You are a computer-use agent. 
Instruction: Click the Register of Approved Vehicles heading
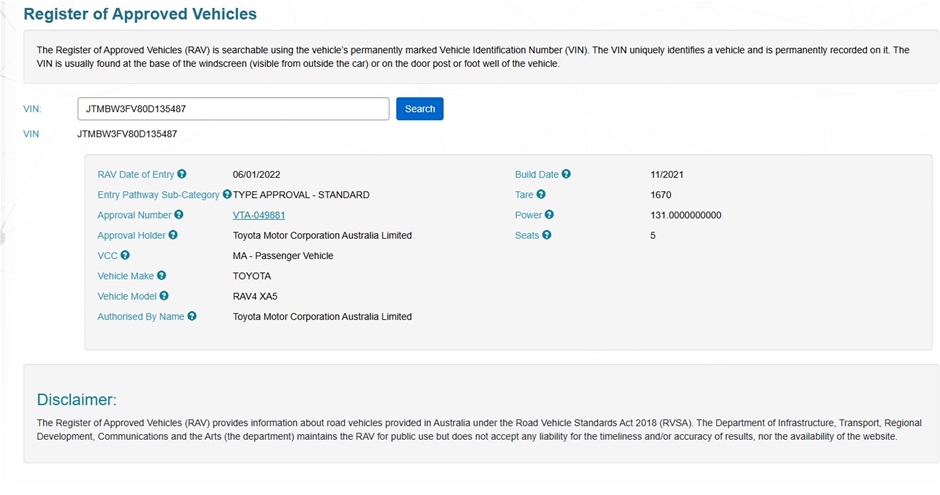point(140,15)
